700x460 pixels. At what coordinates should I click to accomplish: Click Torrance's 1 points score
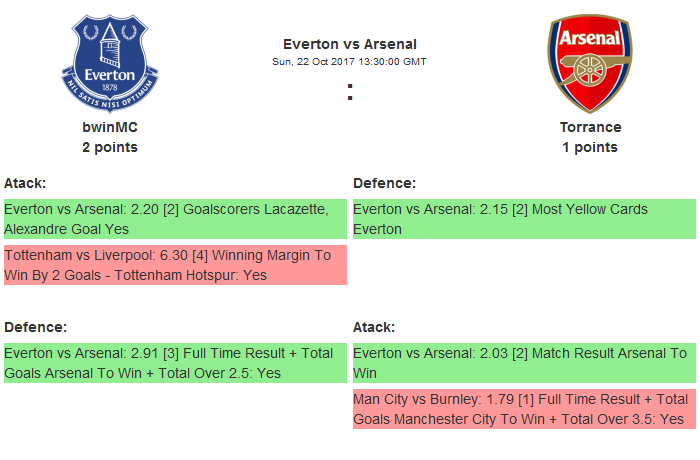590,147
